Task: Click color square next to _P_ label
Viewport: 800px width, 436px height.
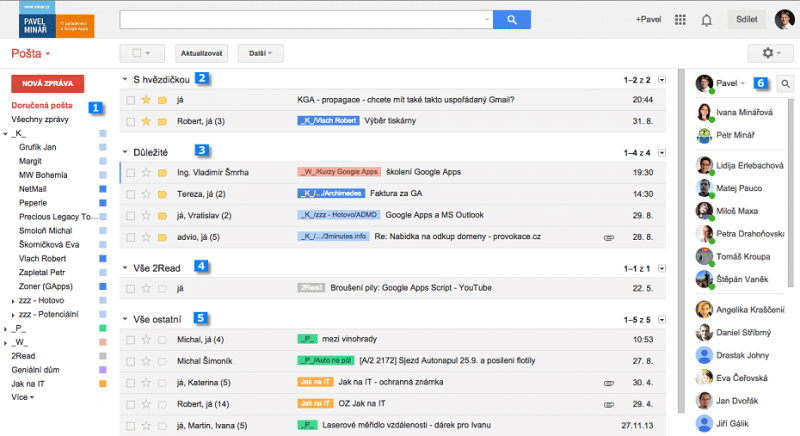Action: pos(103,327)
